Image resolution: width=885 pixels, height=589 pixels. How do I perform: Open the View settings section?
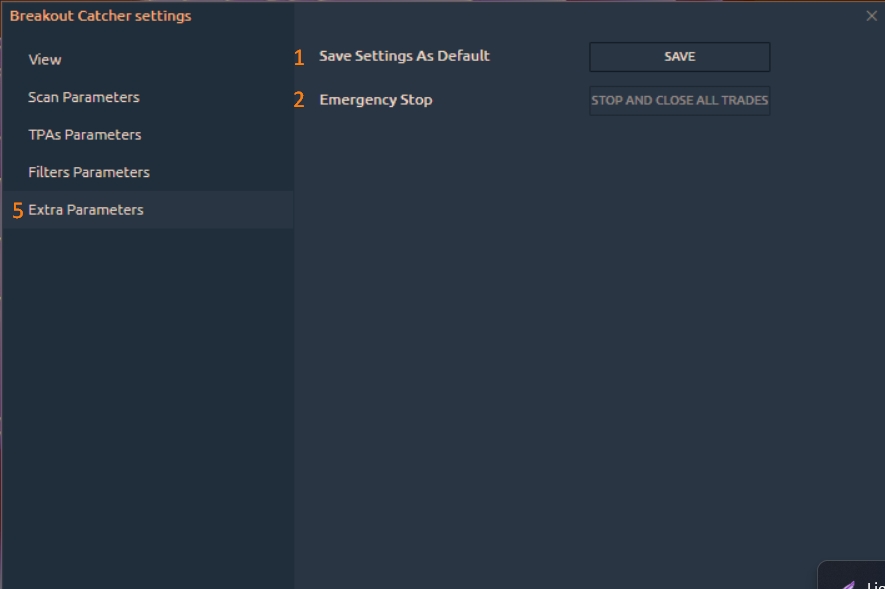click(x=45, y=60)
